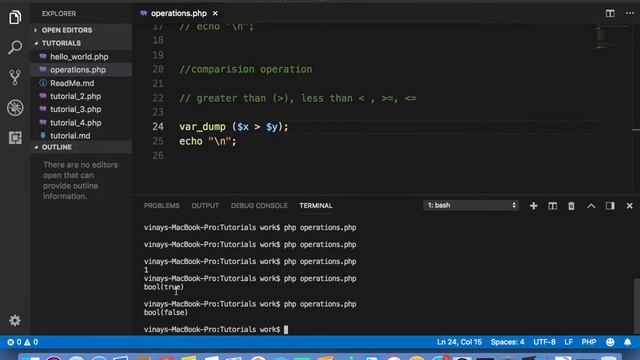This screenshot has height=360, width=640.
Task: Click the warnings count in status bar
Action: point(31,342)
